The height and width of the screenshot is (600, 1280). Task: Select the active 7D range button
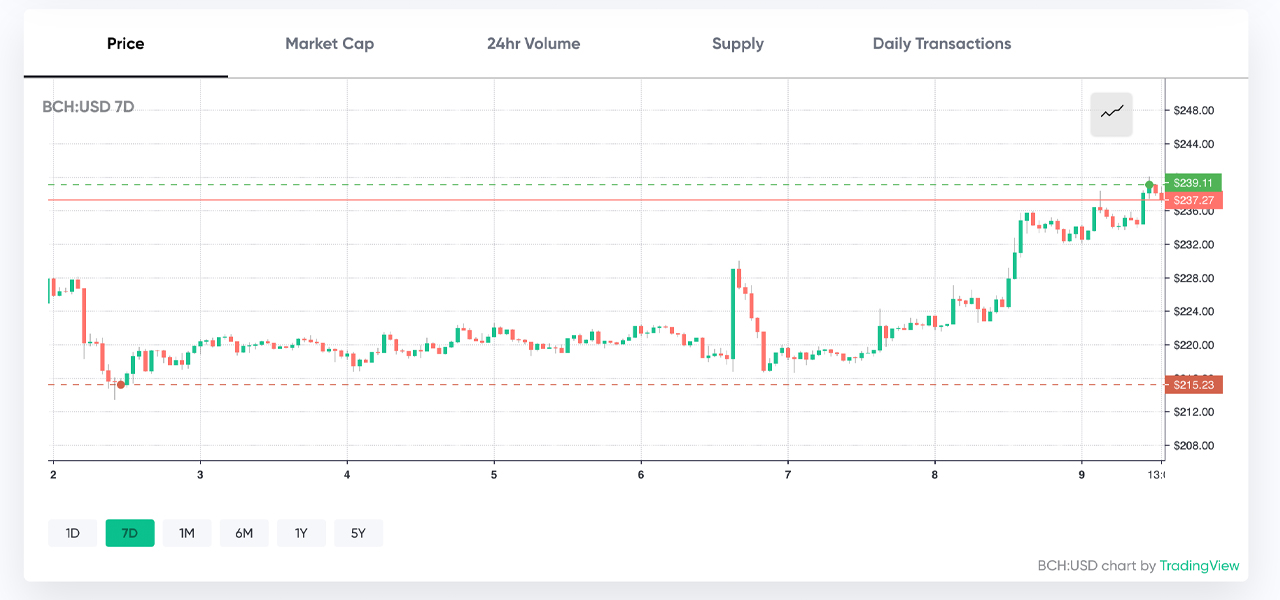130,533
